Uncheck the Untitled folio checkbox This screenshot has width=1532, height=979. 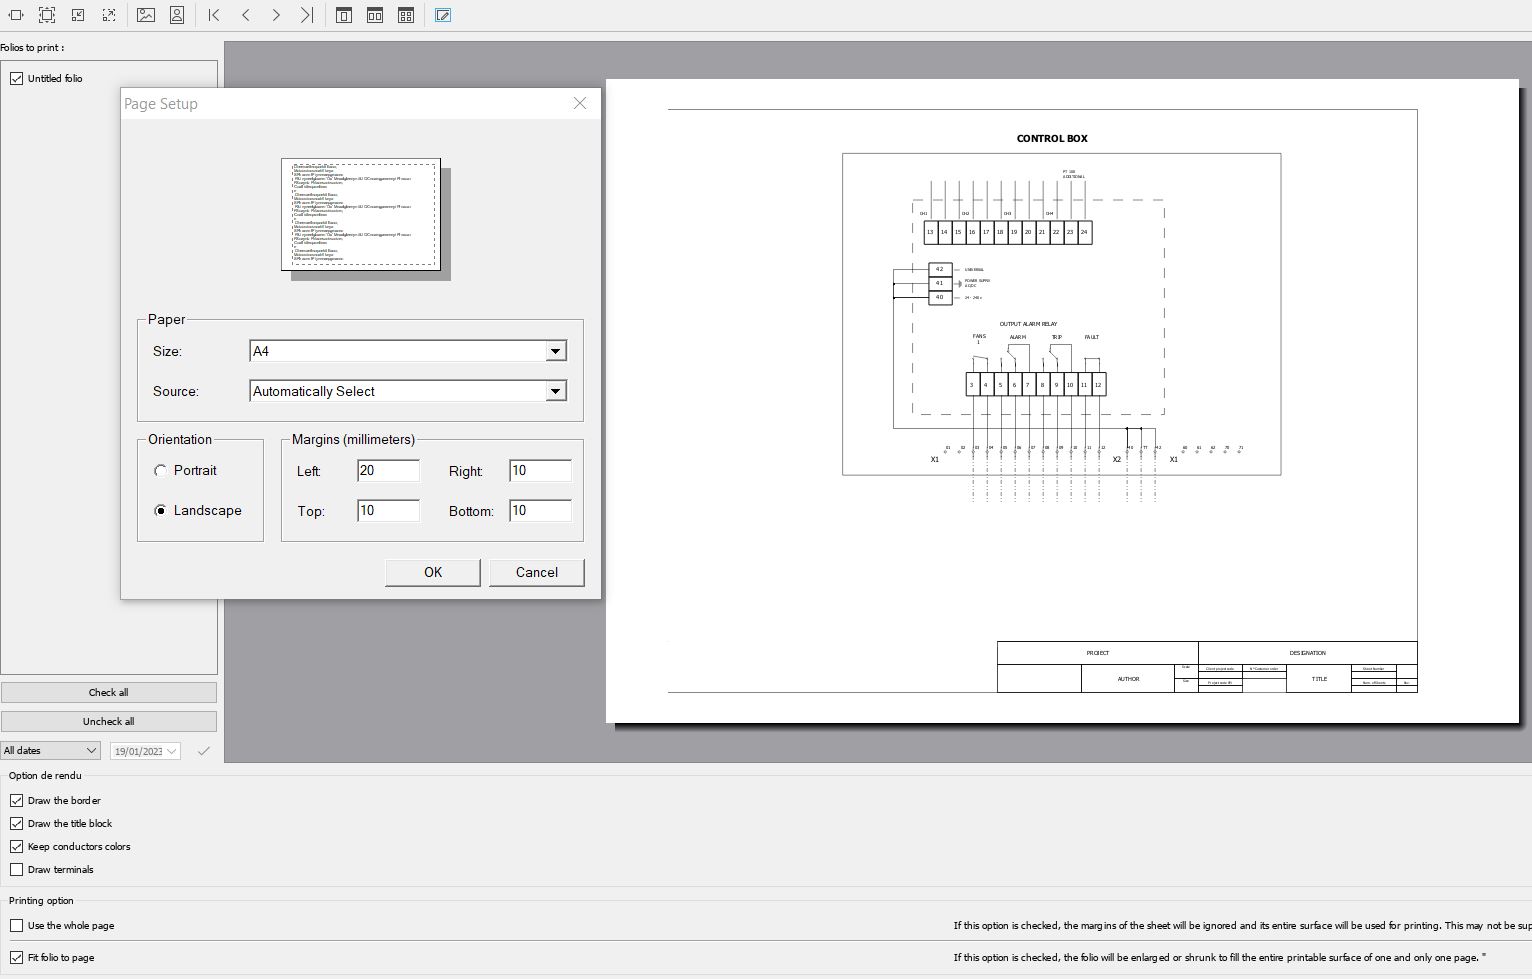tap(17, 78)
